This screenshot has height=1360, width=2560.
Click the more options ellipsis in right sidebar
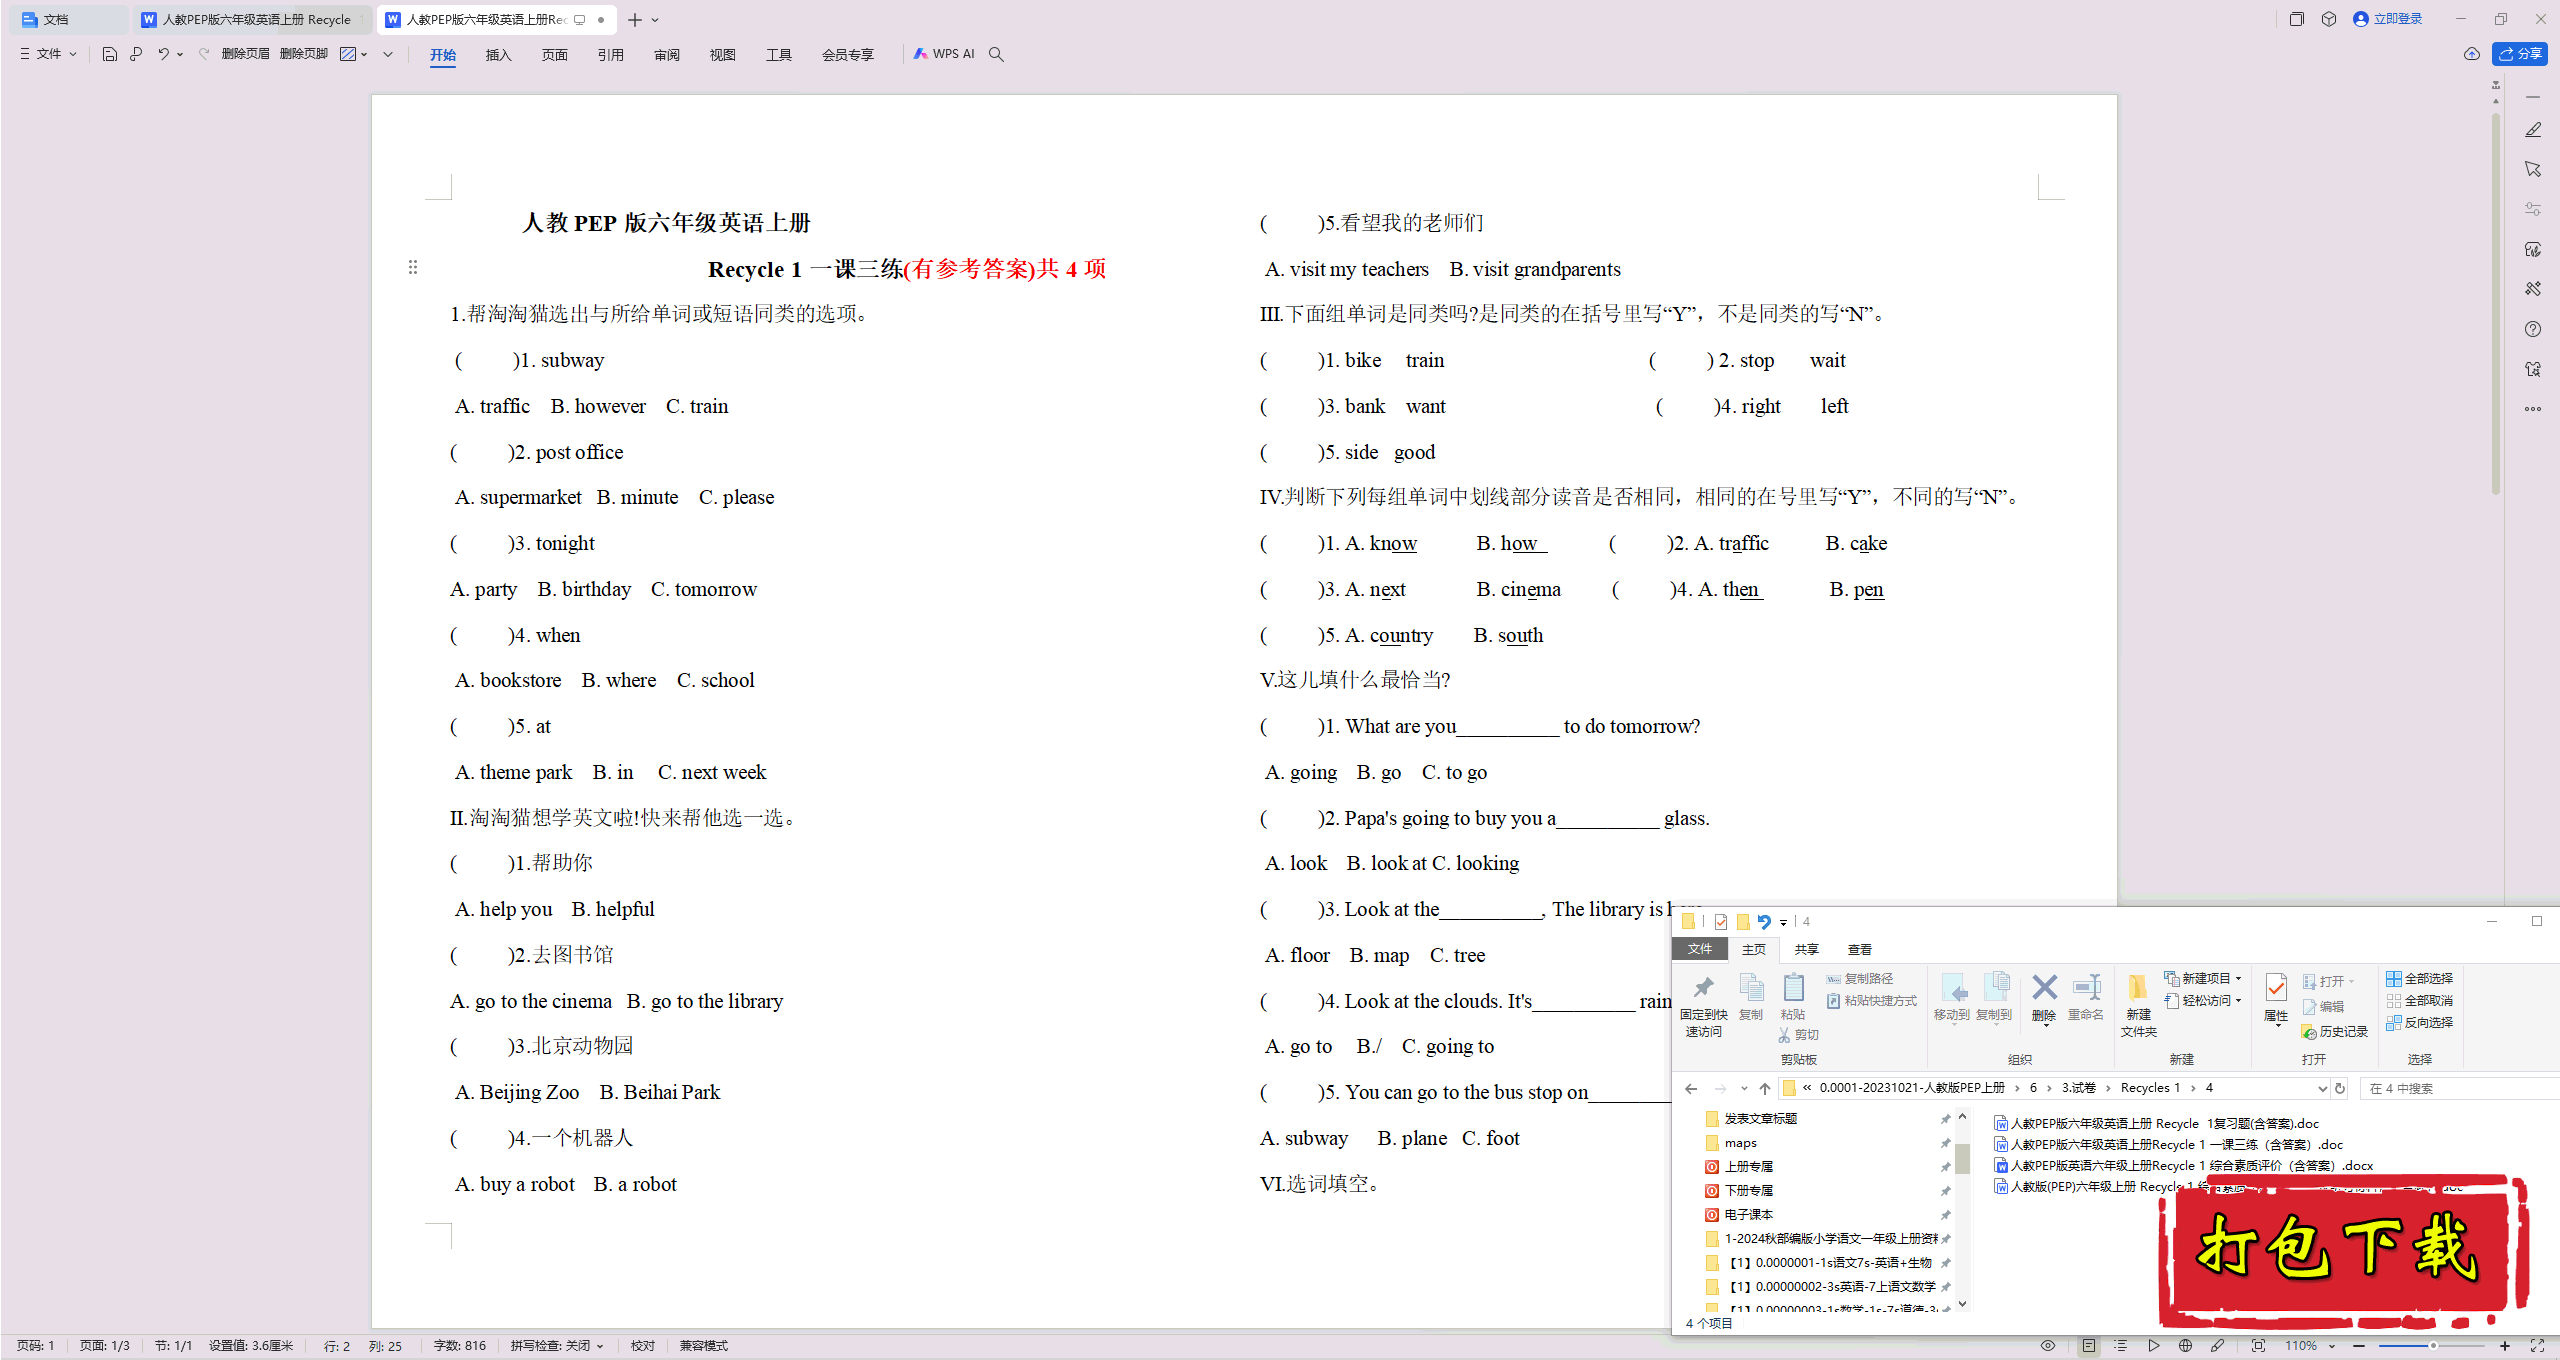pos(2533,408)
